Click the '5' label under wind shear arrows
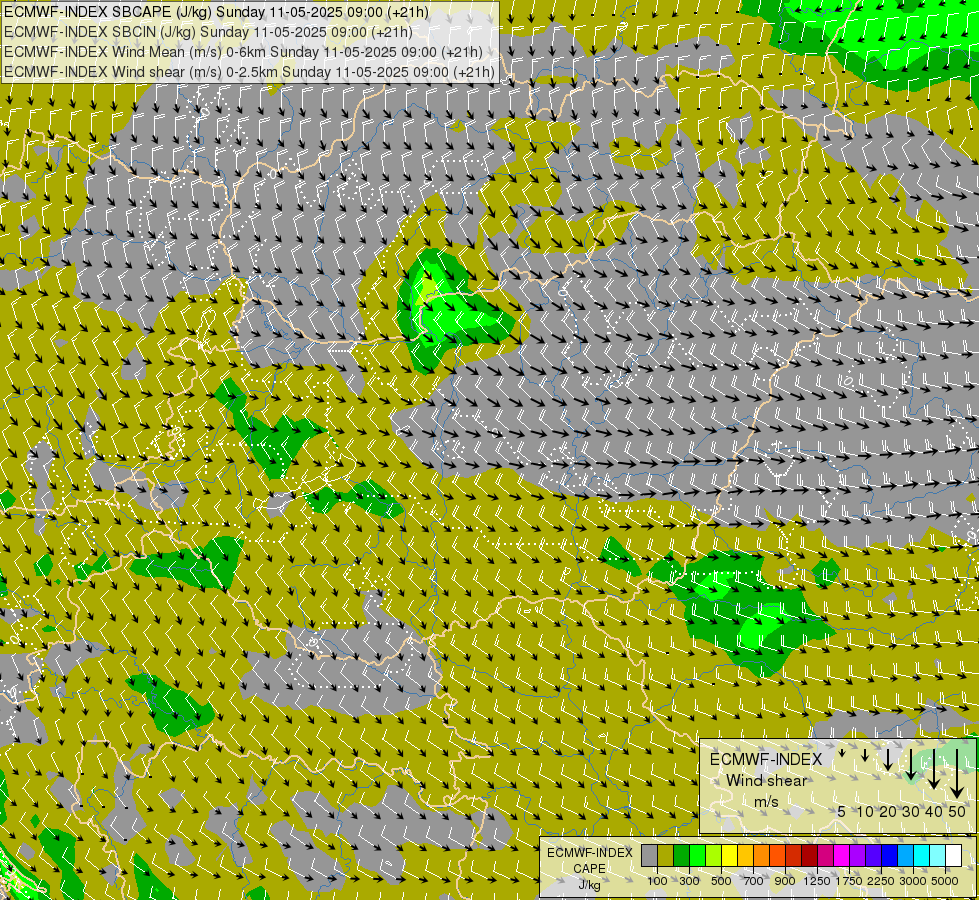The width and height of the screenshot is (979, 900). point(842,811)
